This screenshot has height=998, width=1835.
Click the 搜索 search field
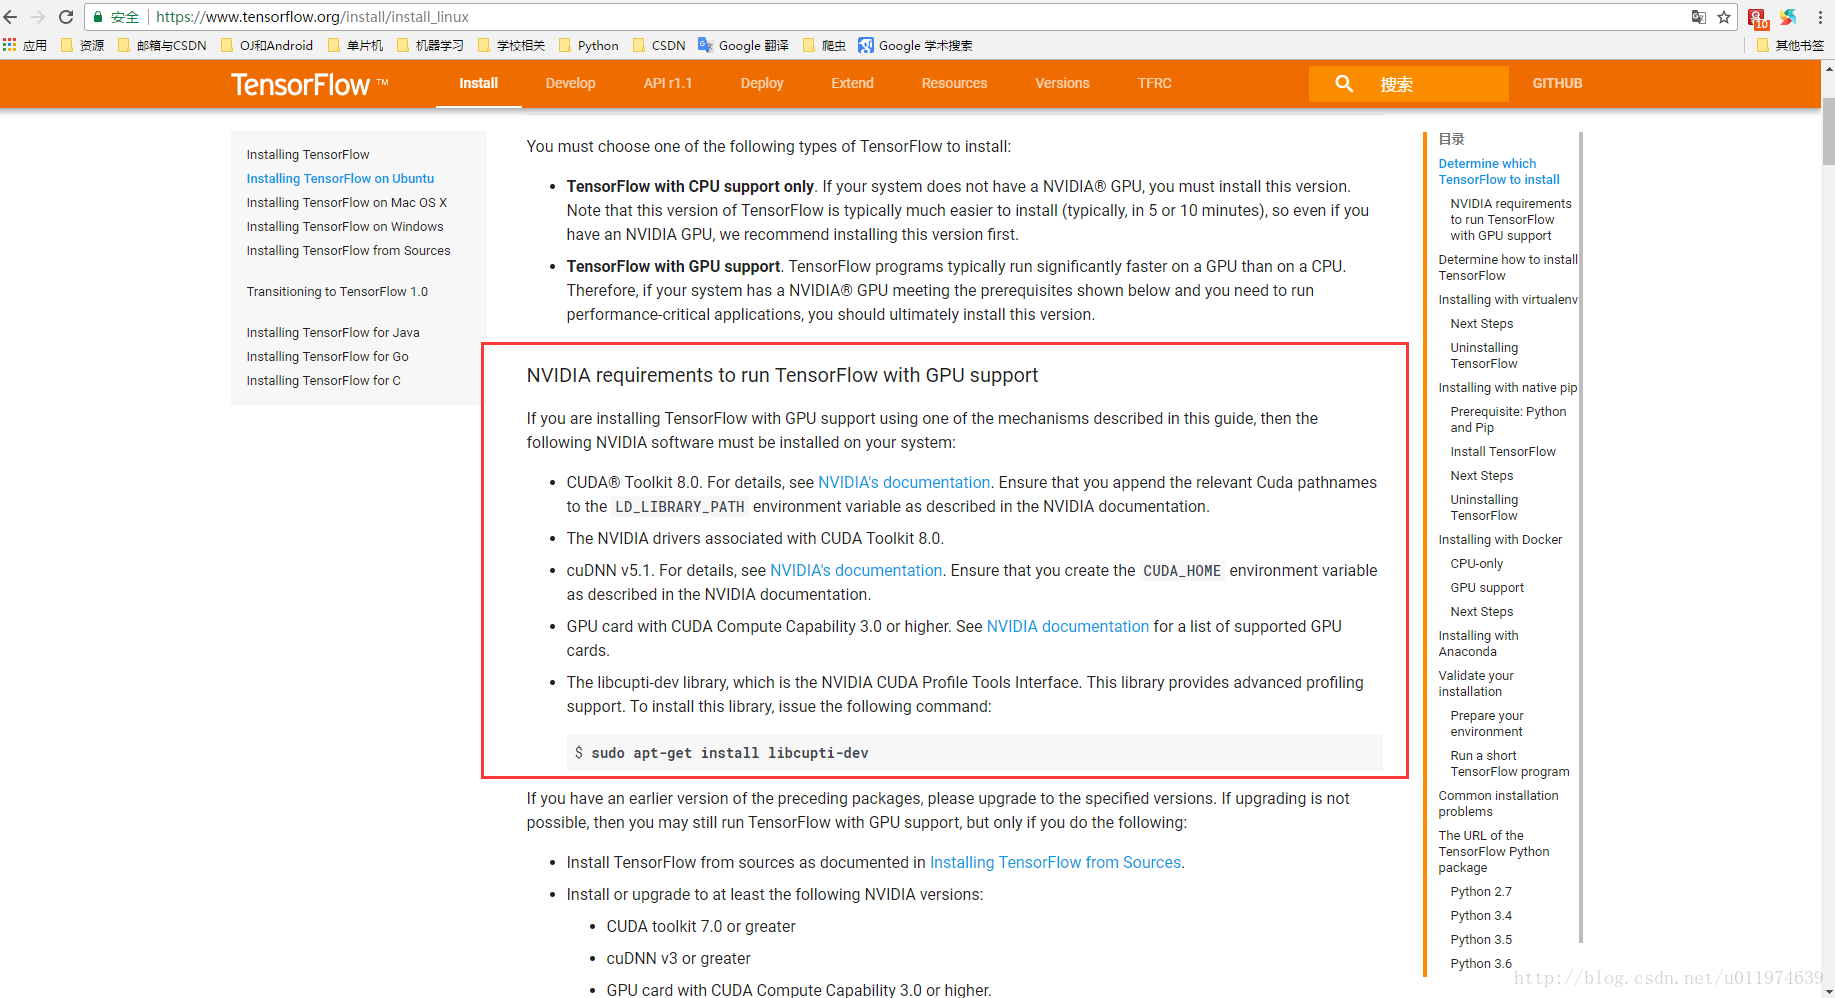pyautogui.click(x=1409, y=84)
